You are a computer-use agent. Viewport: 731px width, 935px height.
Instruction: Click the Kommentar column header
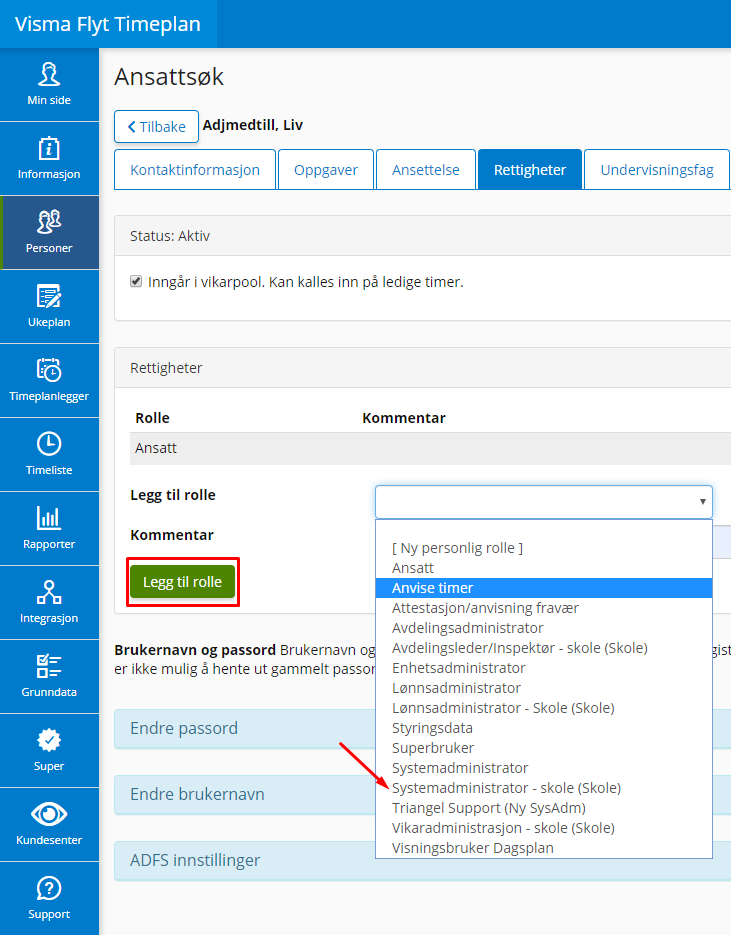[x=404, y=418]
